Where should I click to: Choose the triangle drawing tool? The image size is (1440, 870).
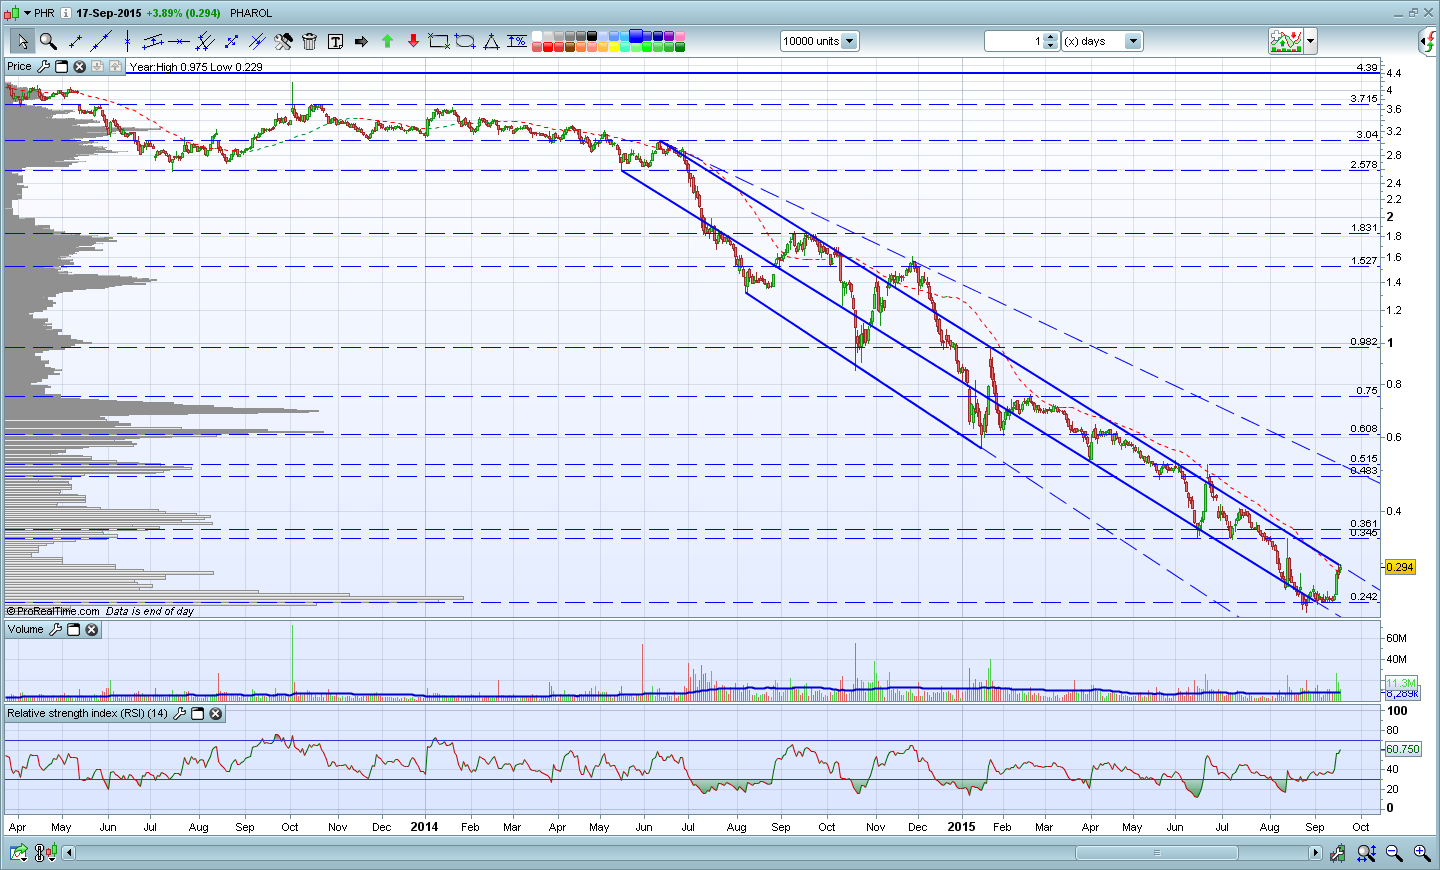tap(491, 41)
